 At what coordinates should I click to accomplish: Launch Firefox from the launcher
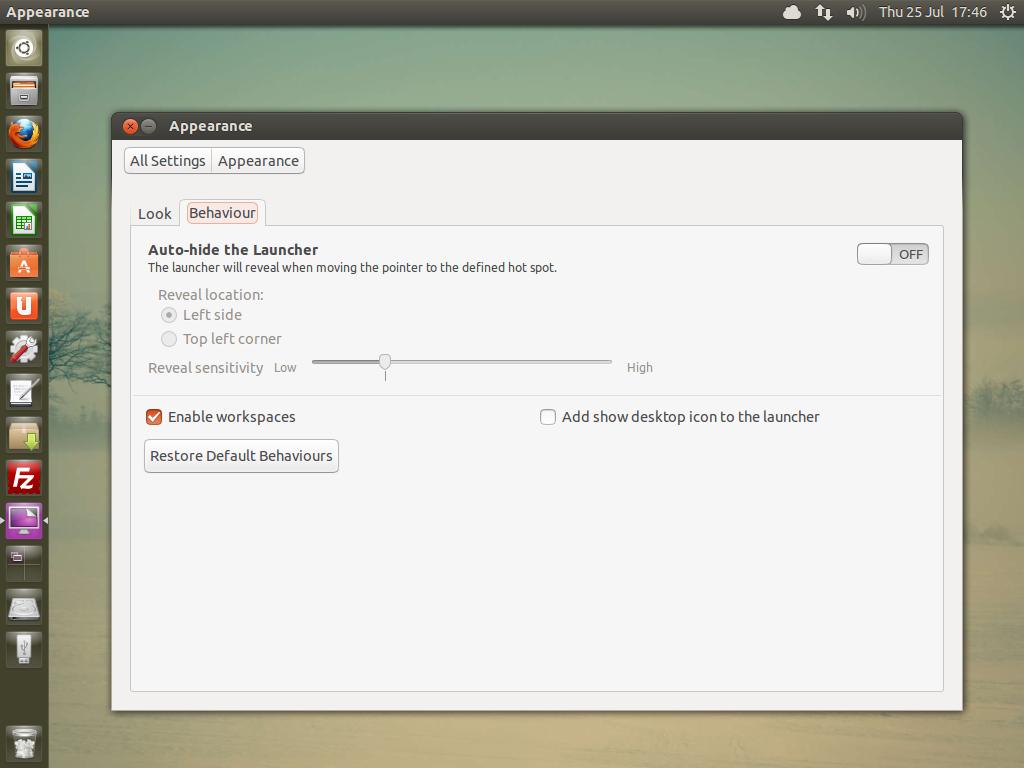(x=24, y=133)
